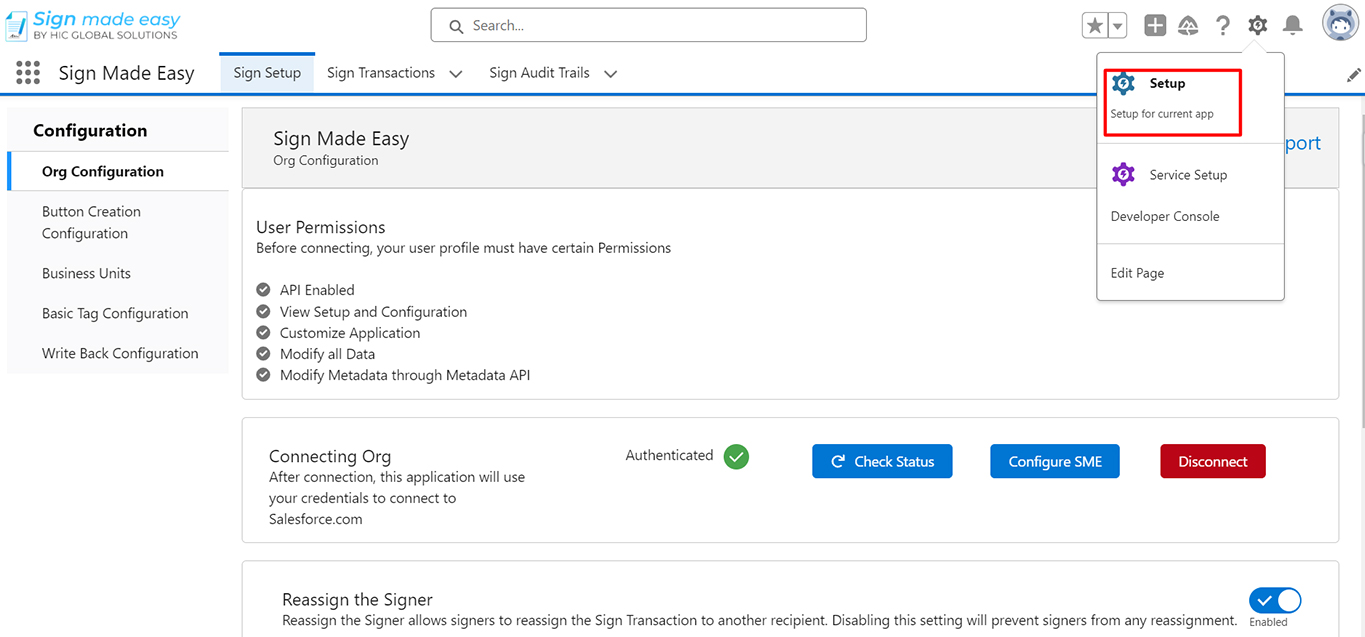Viewport: 1365px width, 637px height.
Task: Click inside the Search box
Action: point(648,25)
